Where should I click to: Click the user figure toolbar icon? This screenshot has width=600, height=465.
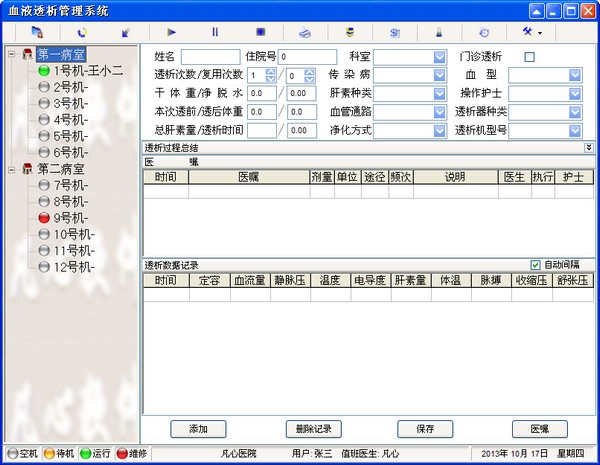tap(439, 33)
